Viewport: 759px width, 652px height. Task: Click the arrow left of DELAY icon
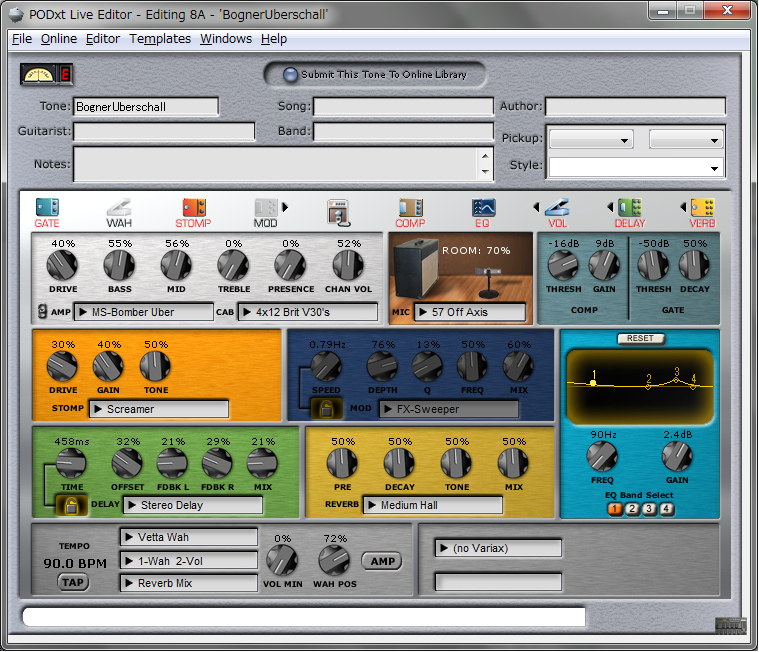point(610,207)
